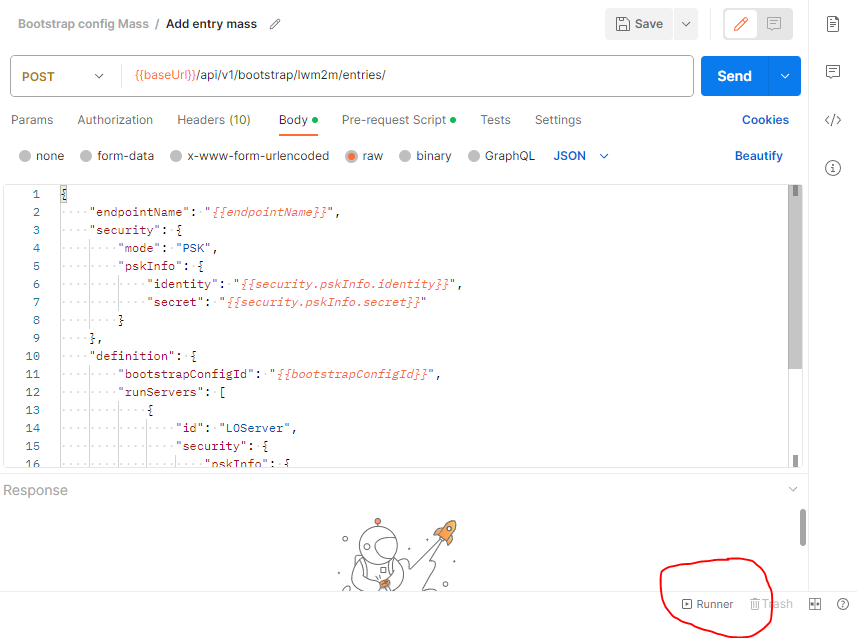Open the Info icon in the right sidebar
Image resolution: width=857 pixels, height=638 pixels.
[x=833, y=168]
